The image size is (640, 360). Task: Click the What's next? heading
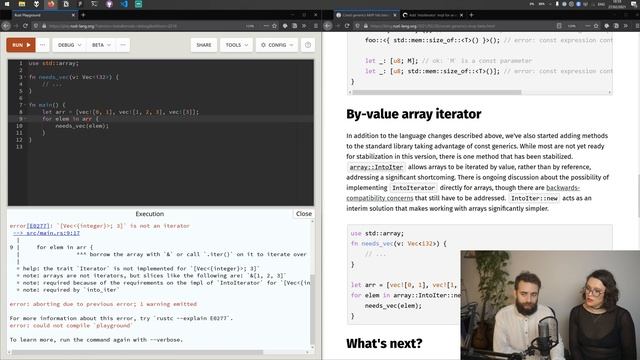(384, 343)
